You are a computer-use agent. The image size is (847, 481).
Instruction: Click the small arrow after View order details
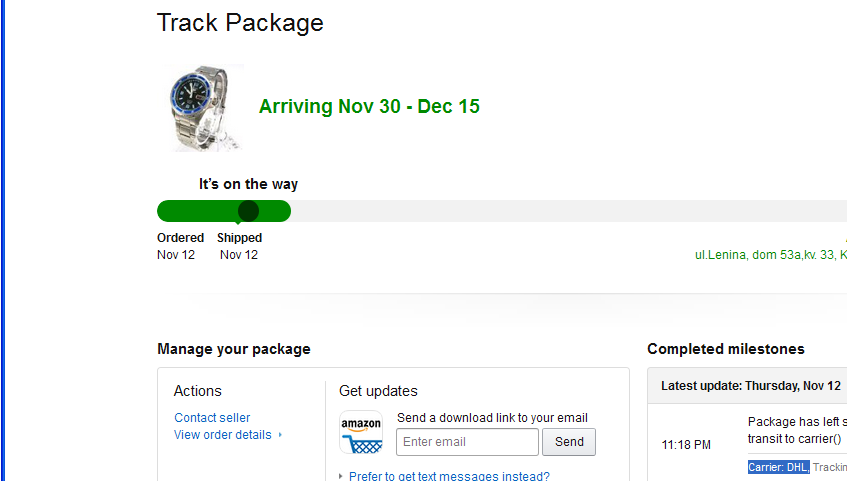coord(280,435)
